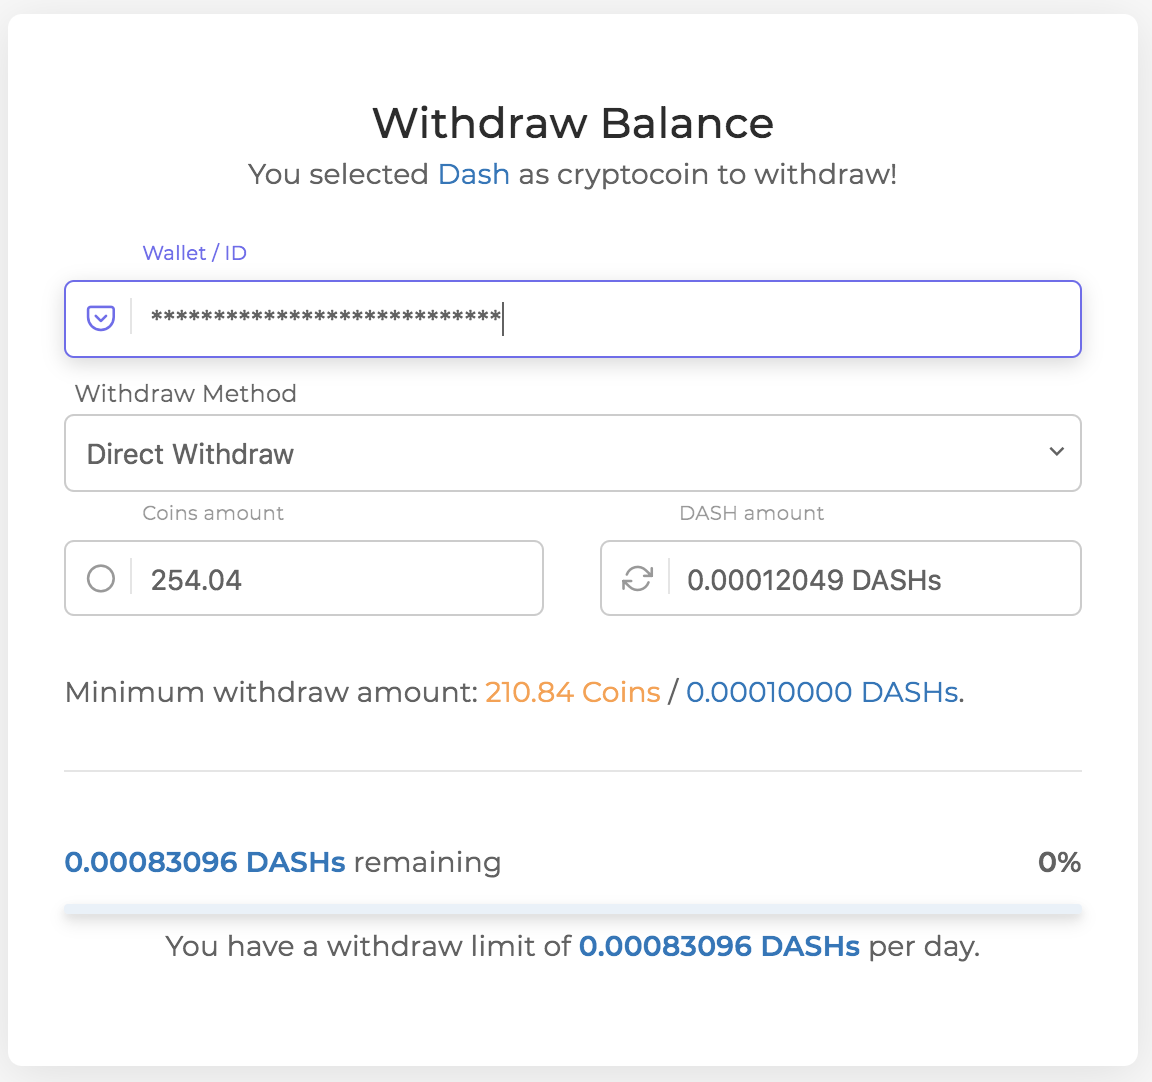The image size is (1152, 1082).
Task: Click the wallet pocket icon
Action: tap(101, 318)
